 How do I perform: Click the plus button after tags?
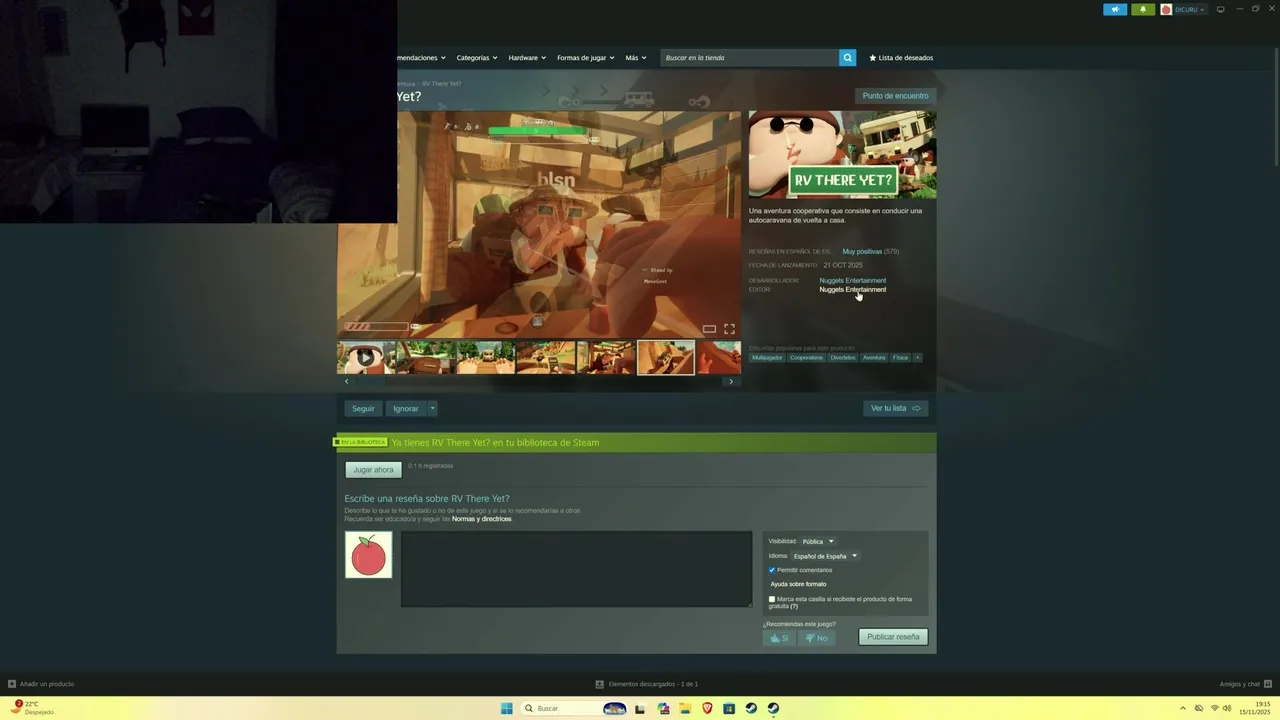(x=917, y=357)
